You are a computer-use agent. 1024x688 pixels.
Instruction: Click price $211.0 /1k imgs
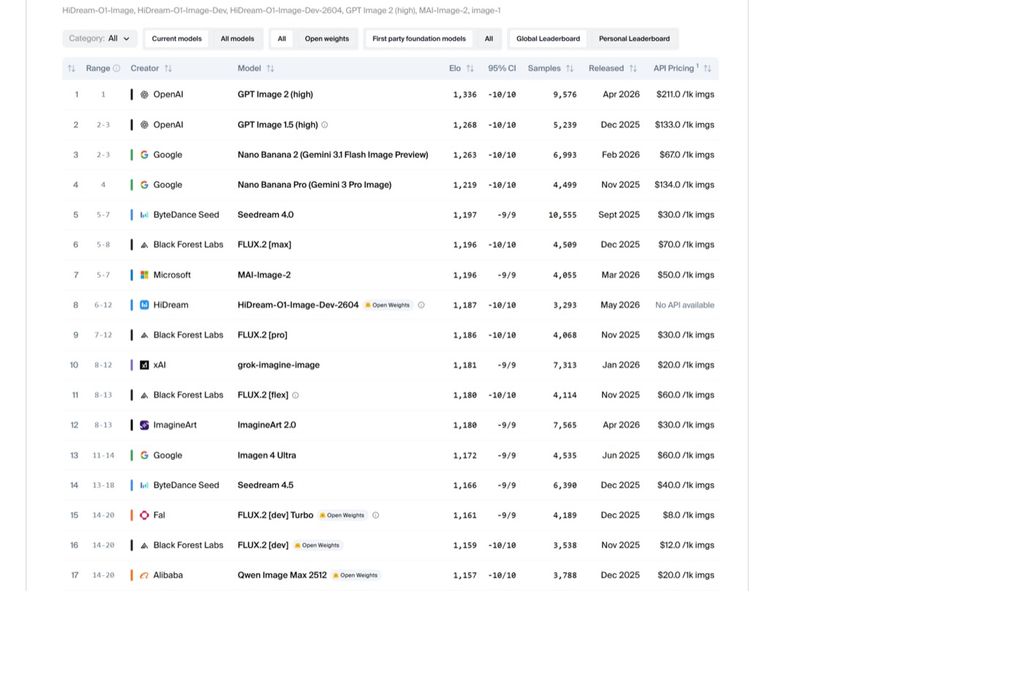pyautogui.click(x=685, y=95)
